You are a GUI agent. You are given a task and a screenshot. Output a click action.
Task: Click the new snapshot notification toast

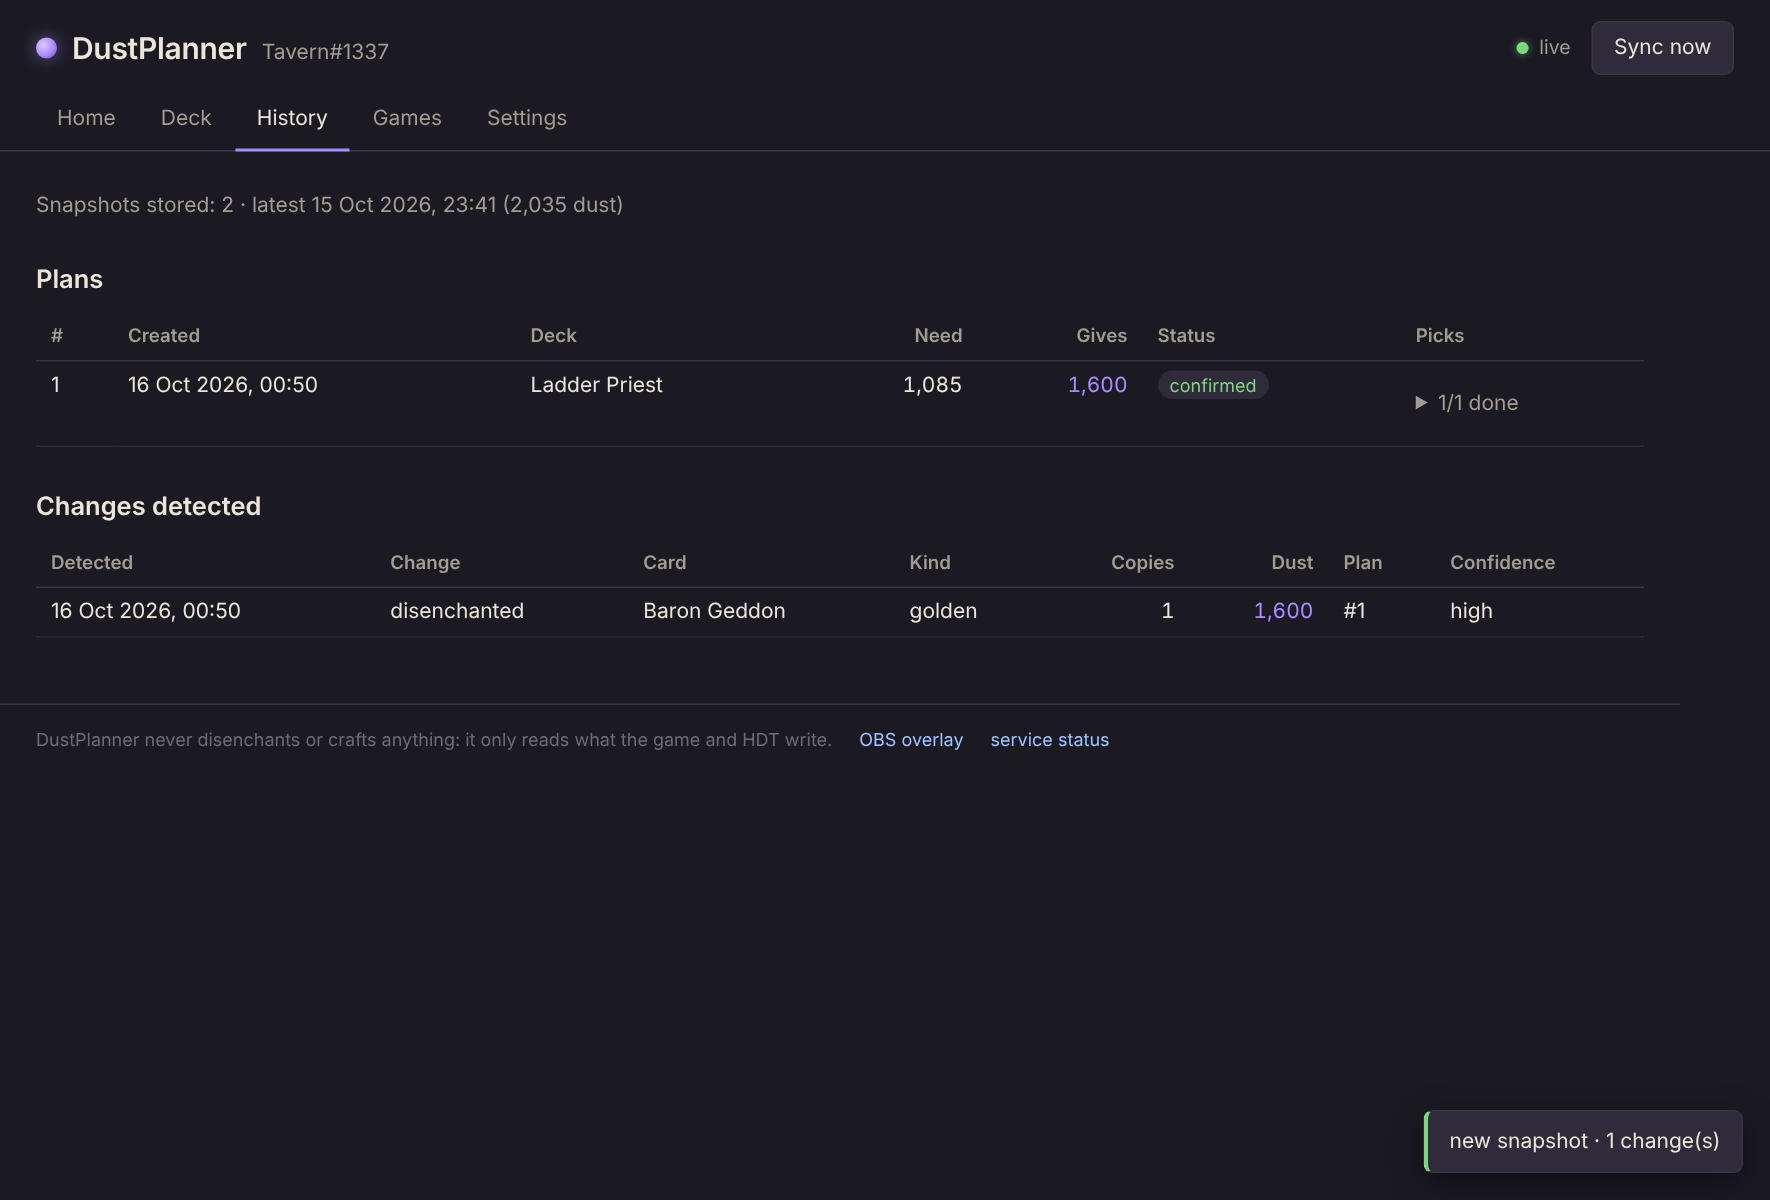[x=1583, y=1141]
